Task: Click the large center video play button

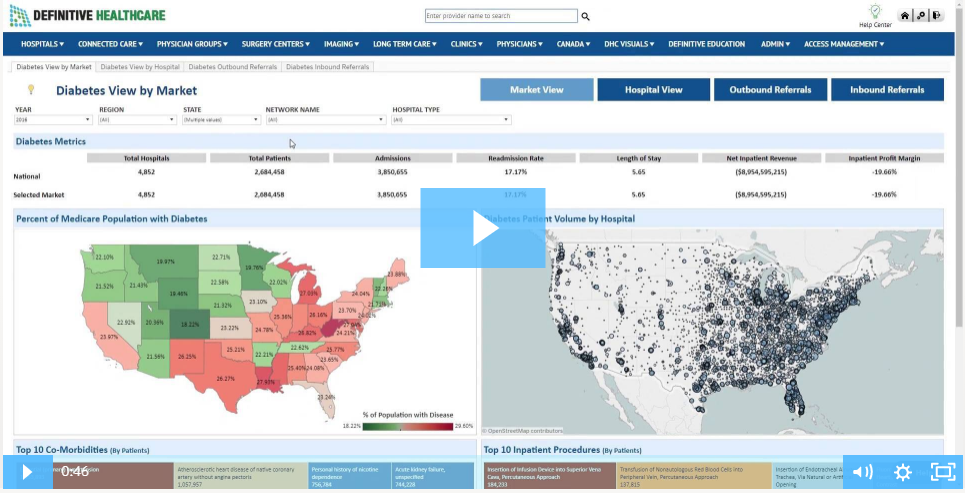Action: 482,228
